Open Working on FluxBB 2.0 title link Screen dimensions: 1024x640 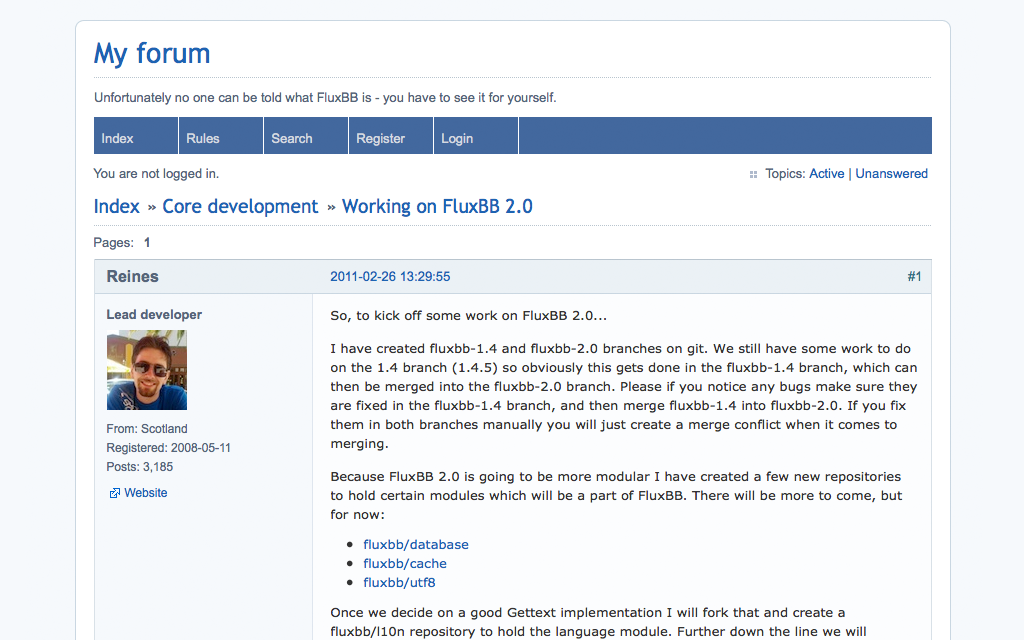click(437, 207)
